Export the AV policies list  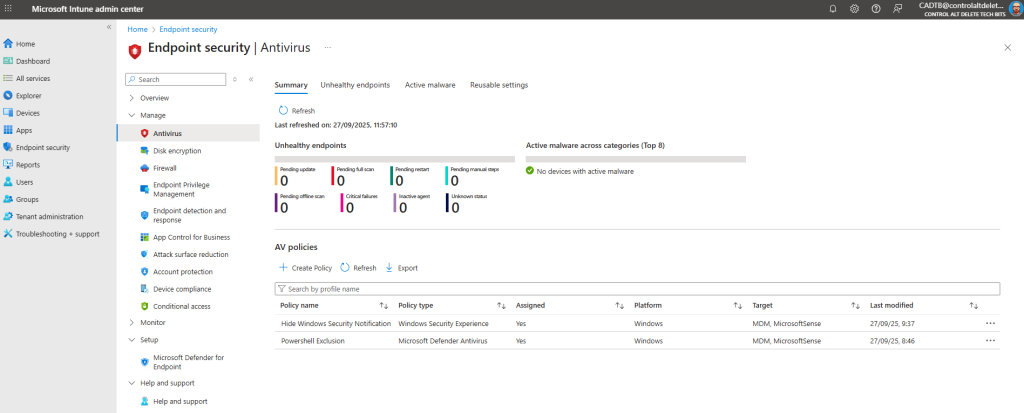(402, 268)
